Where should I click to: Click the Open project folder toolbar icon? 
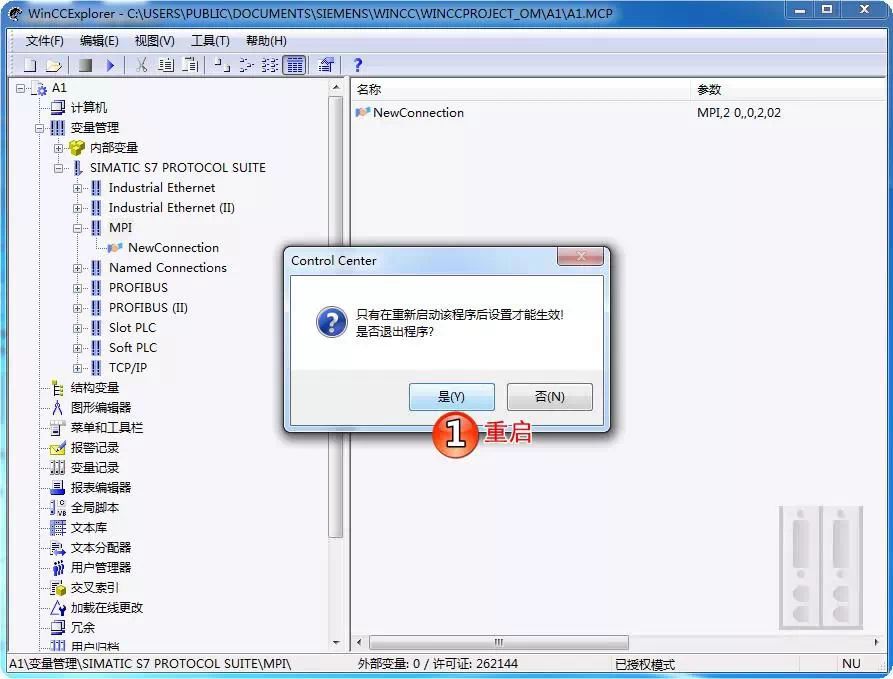(54, 66)
